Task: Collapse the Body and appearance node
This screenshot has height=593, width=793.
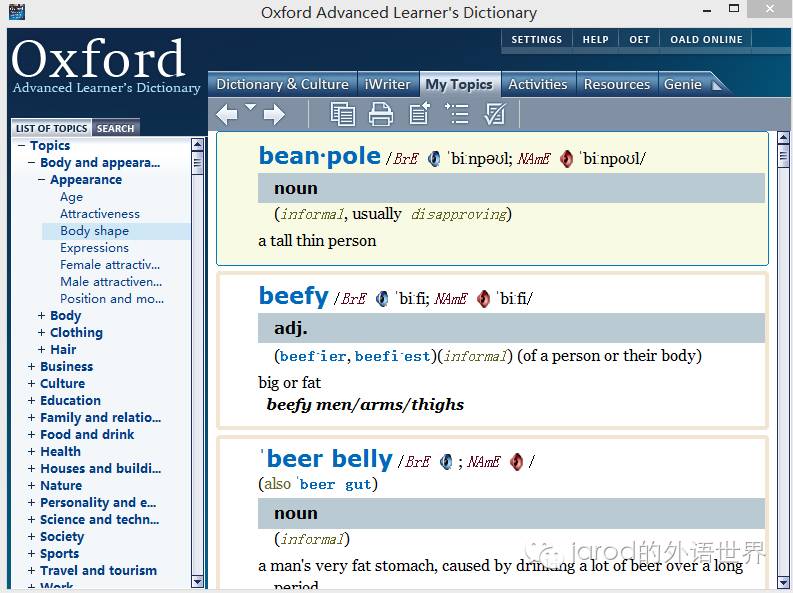Action: (31, 163)
